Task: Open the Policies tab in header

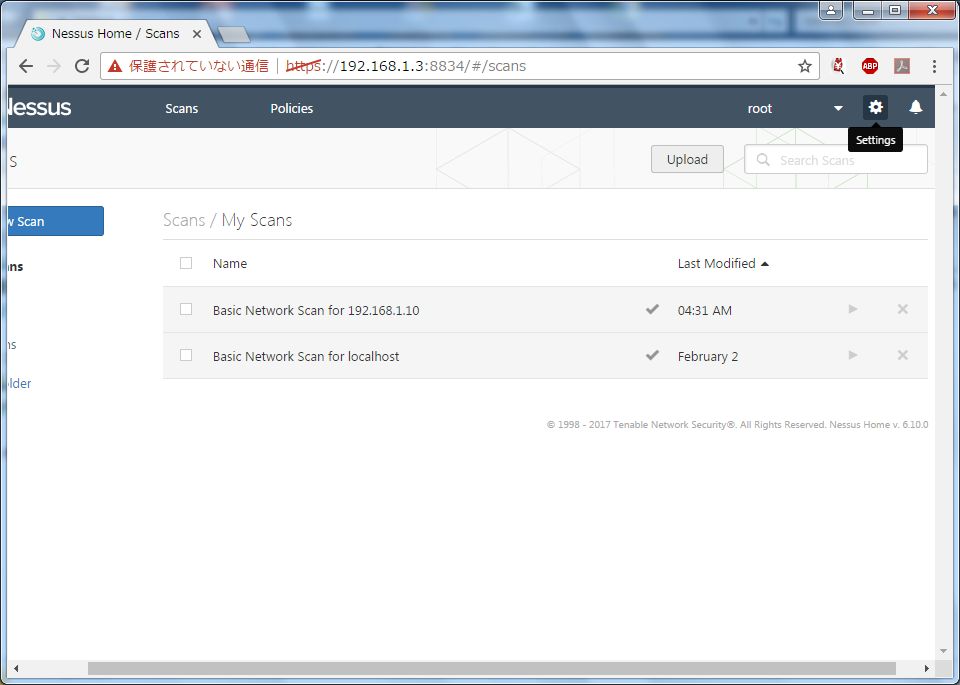Action: click(x=291, y=108)
